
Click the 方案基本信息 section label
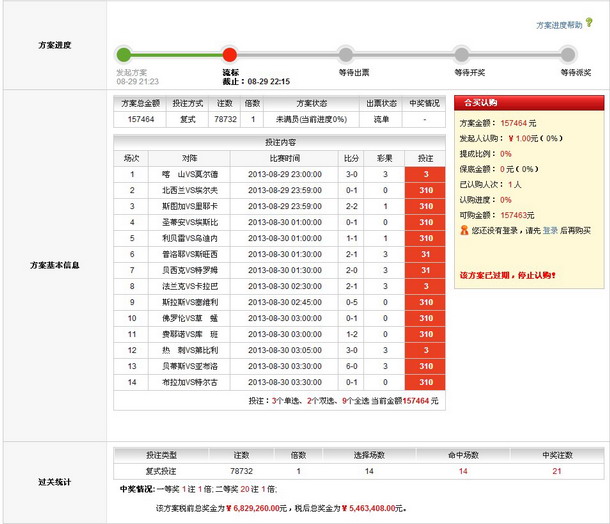(x=54, y=266)
